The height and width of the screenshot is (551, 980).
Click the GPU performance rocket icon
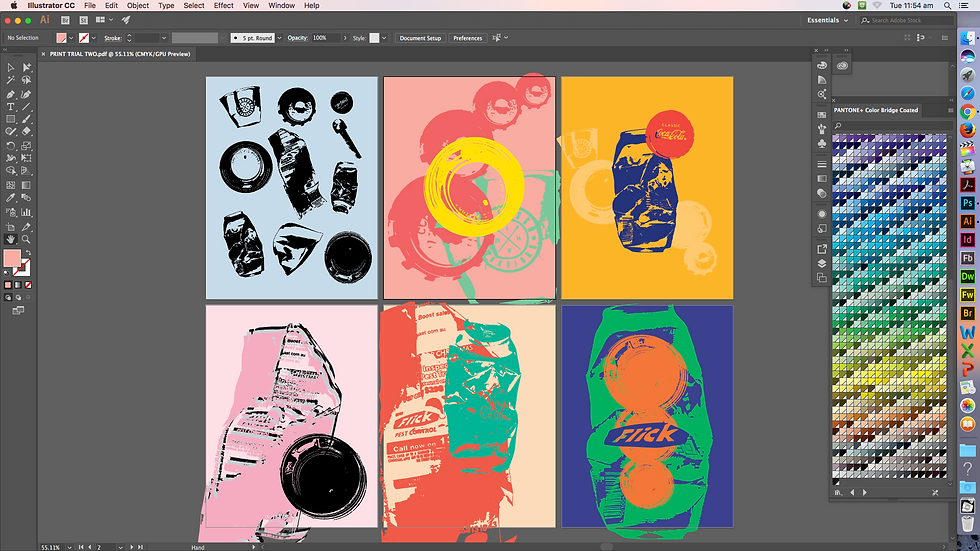pos(126,20)
